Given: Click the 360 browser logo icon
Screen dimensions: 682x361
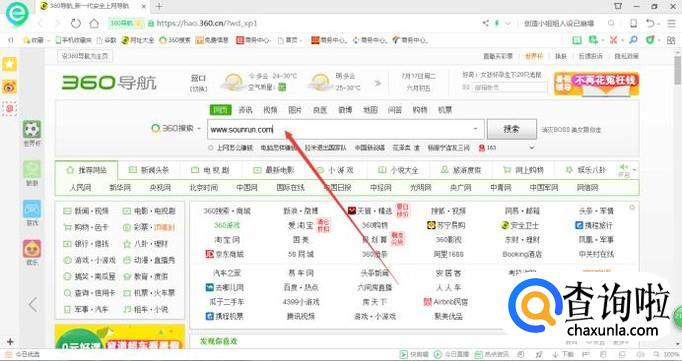Looking at the screenshot, I should coord(17,14).
